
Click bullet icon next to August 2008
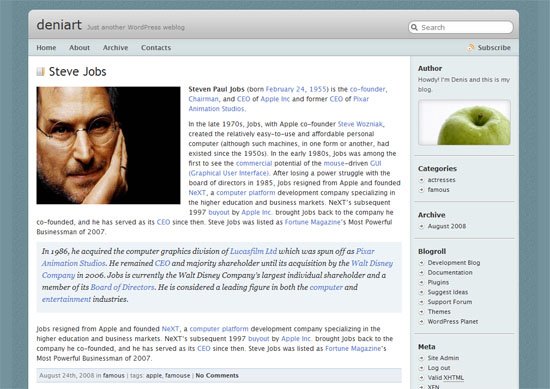coord(422,226)
